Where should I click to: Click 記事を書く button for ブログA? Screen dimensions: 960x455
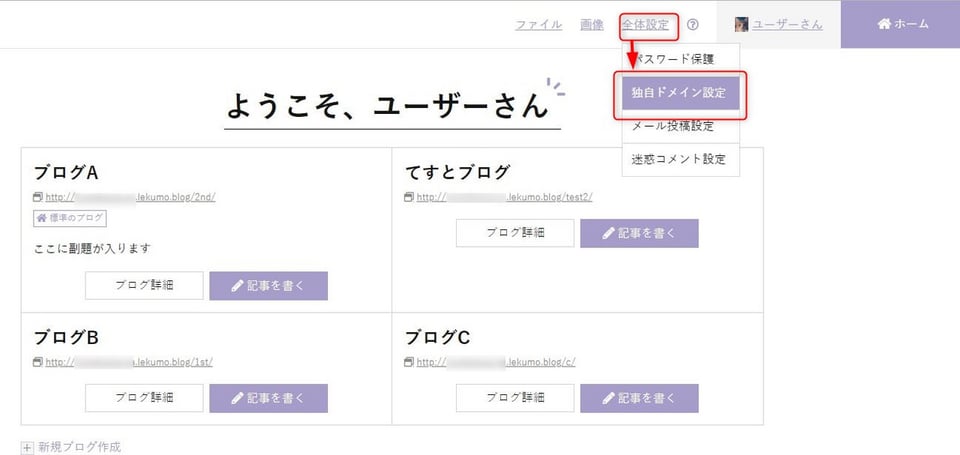269,286
